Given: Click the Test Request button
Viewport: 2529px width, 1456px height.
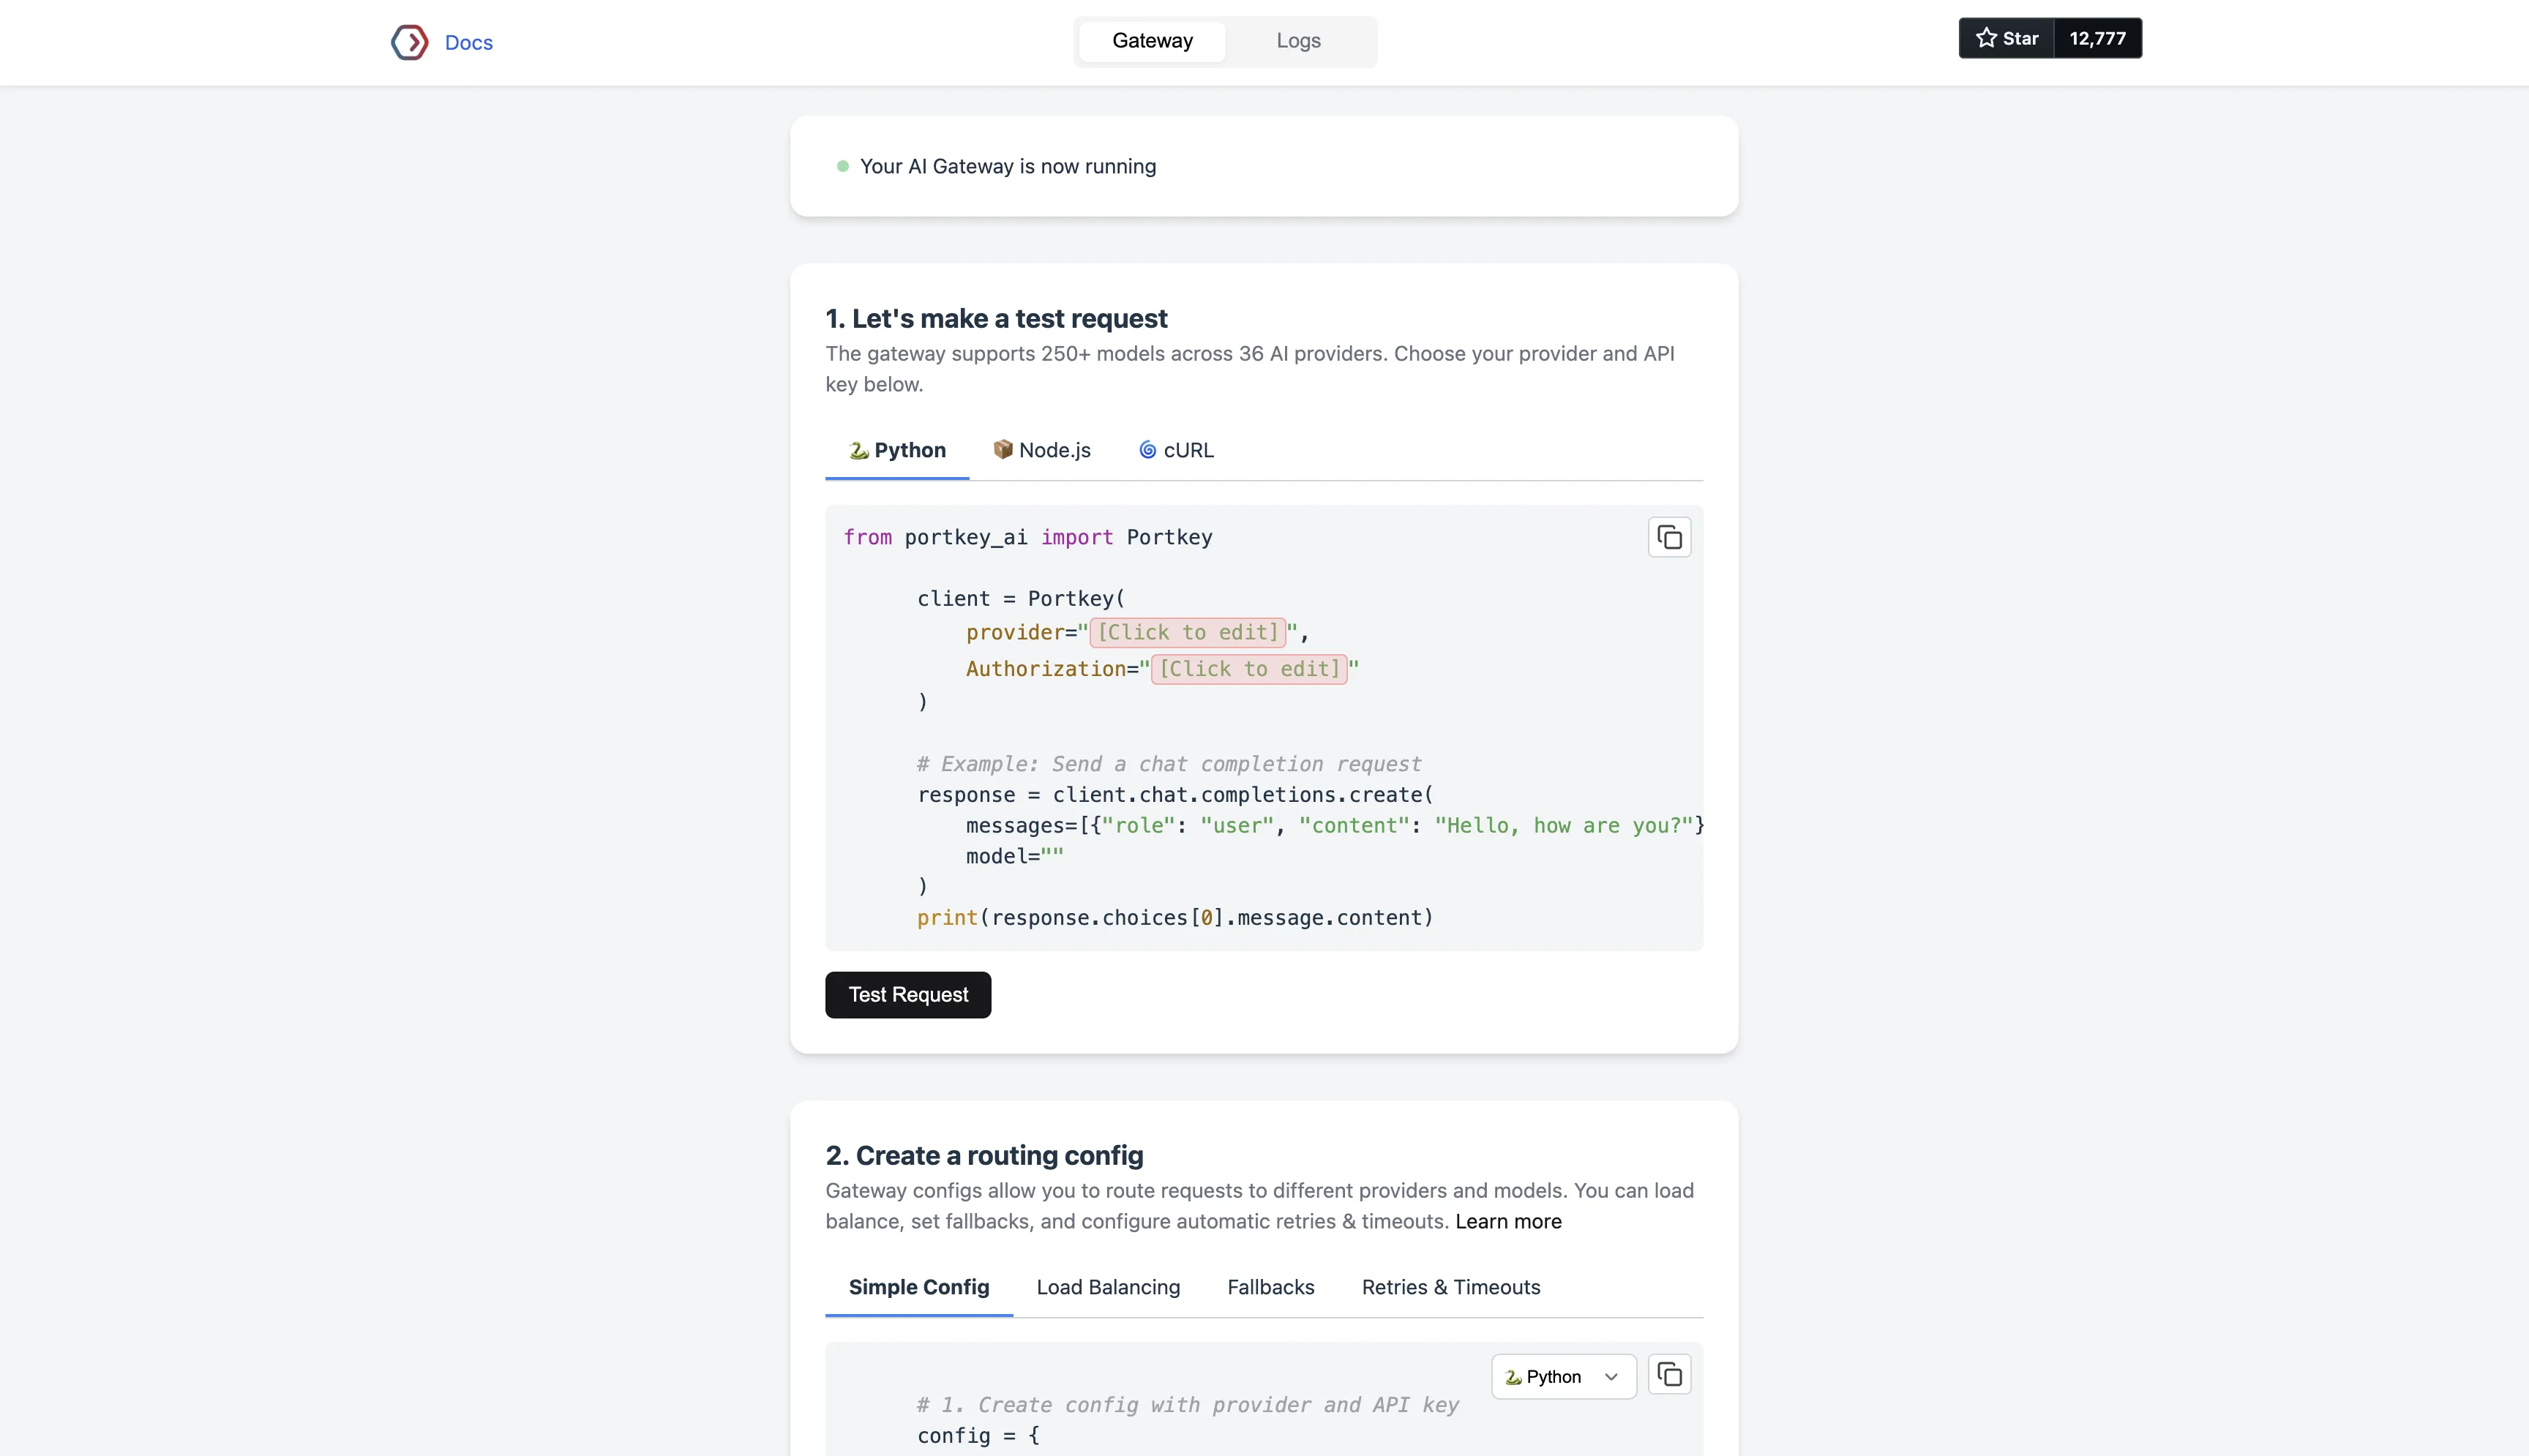Looking at the screenshot, I should coord(908,994).
